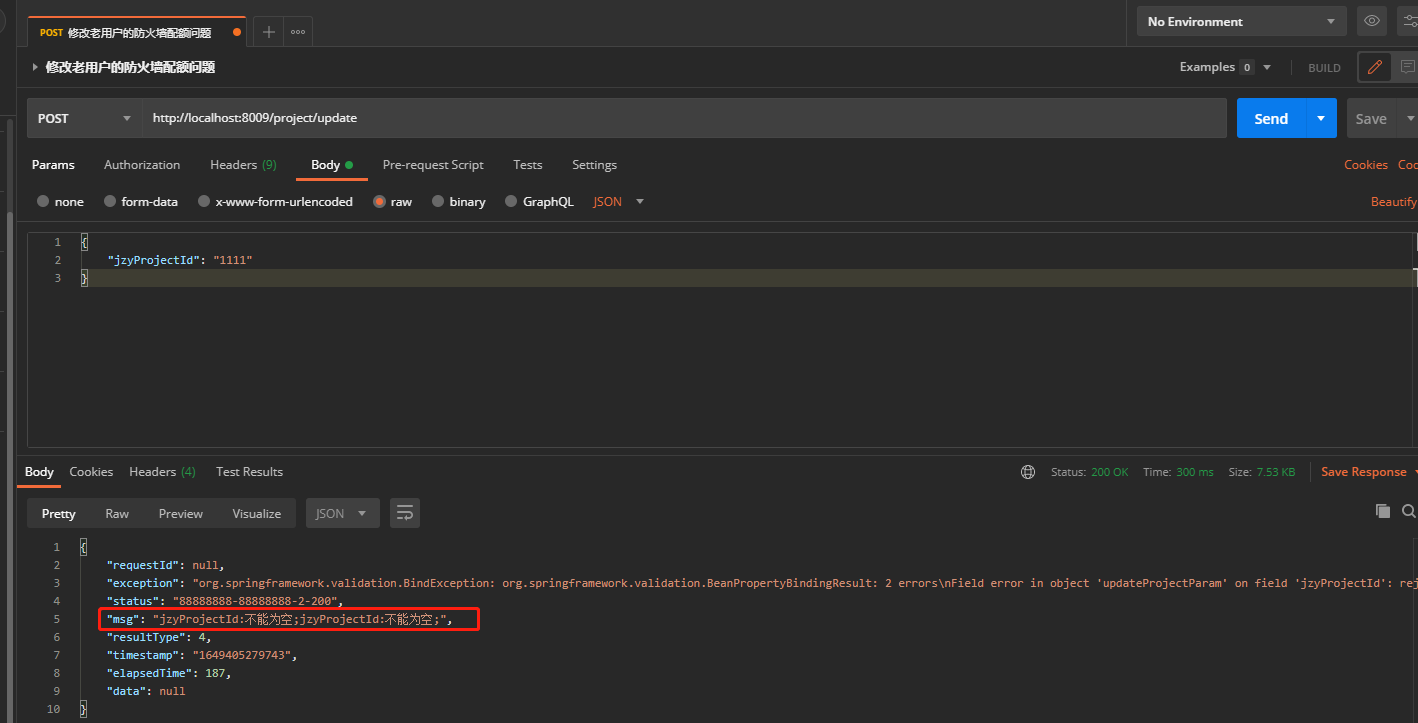
Task: Switch to the Pre-request Script tab
Action: 433,165
